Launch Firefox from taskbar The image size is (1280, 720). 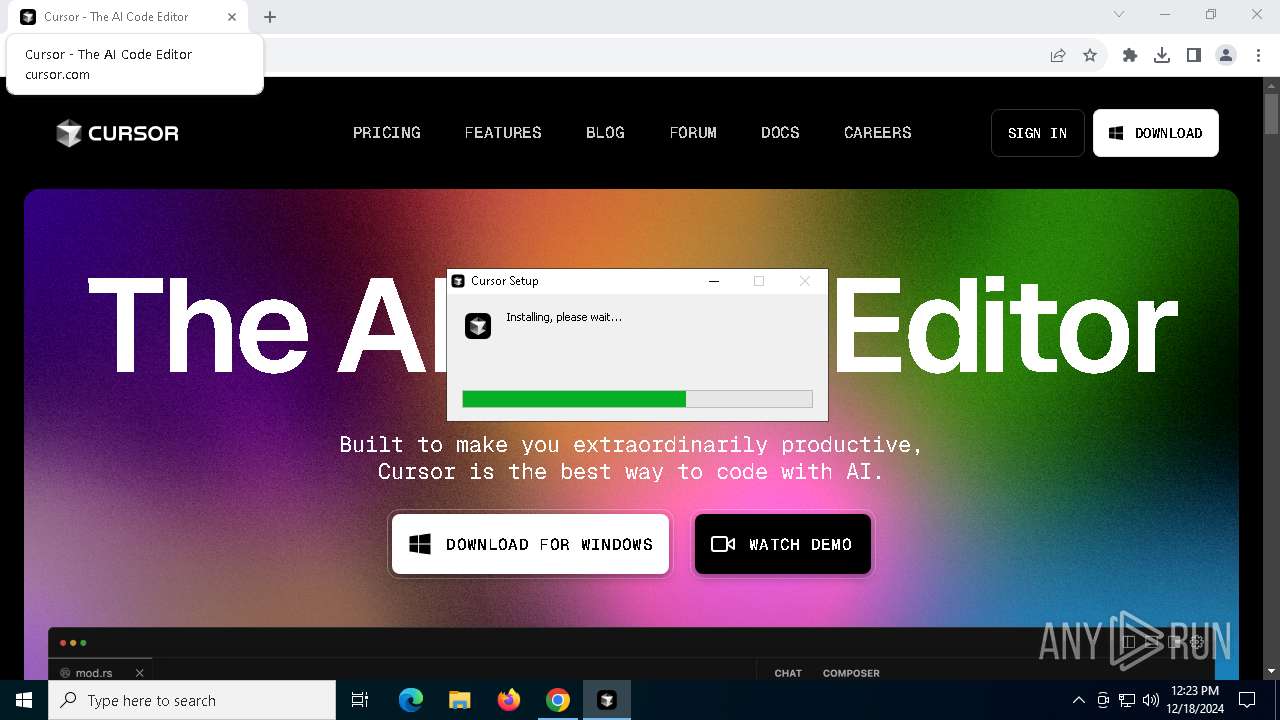click(509, 700)
